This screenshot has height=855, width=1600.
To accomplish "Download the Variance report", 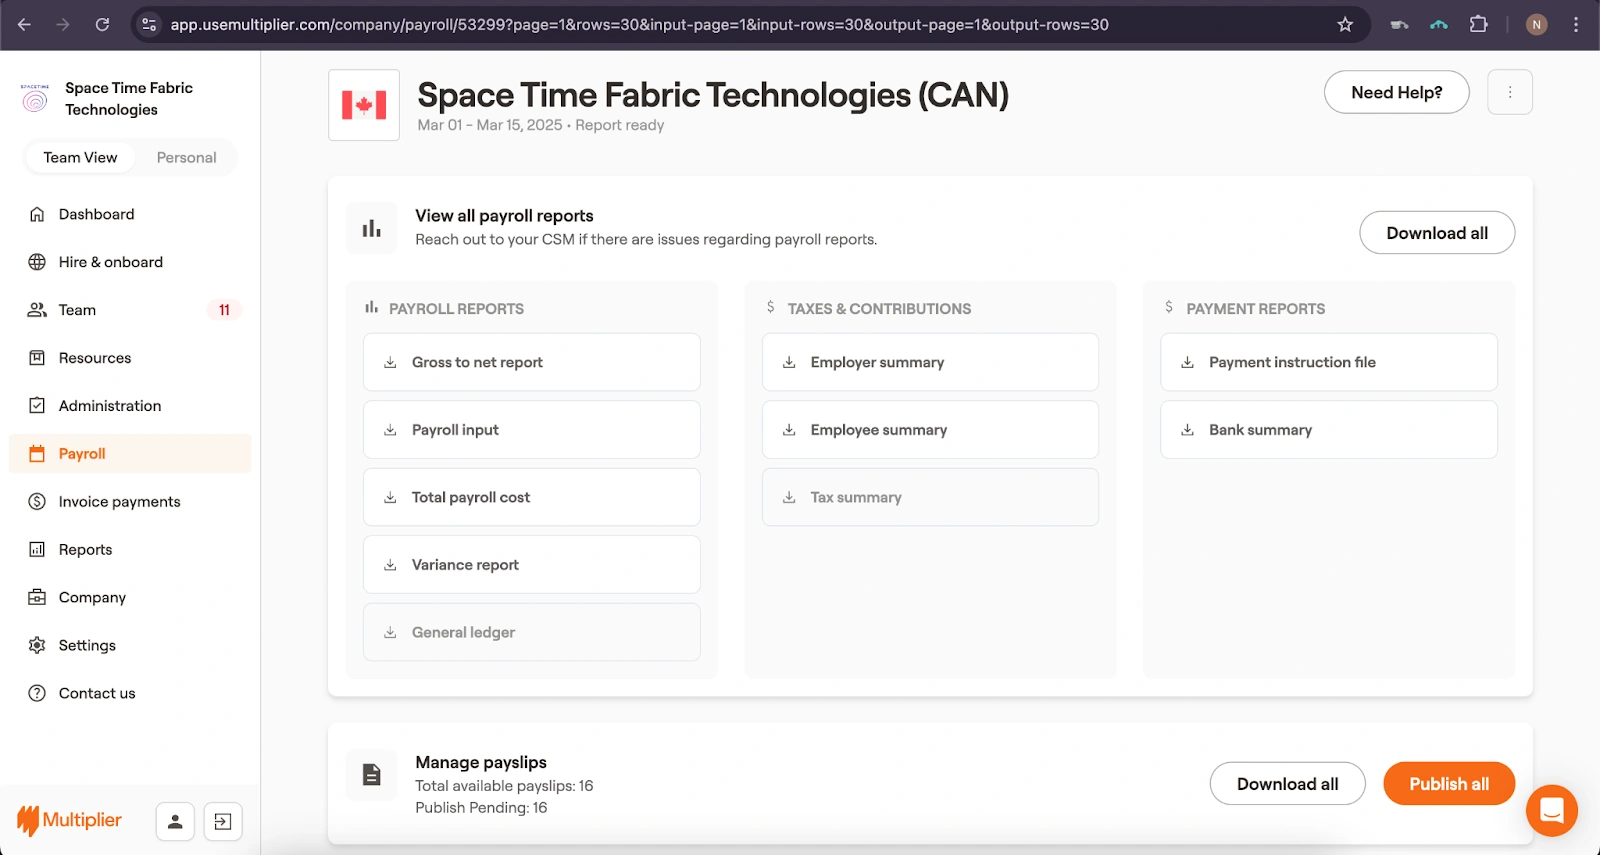I will [532, 565].
